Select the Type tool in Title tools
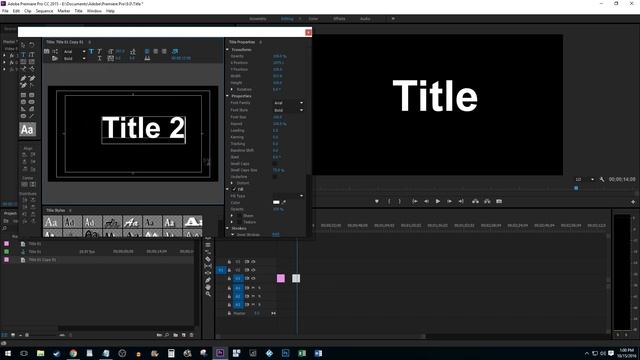640x360 pixels. (x=23, y=54)
